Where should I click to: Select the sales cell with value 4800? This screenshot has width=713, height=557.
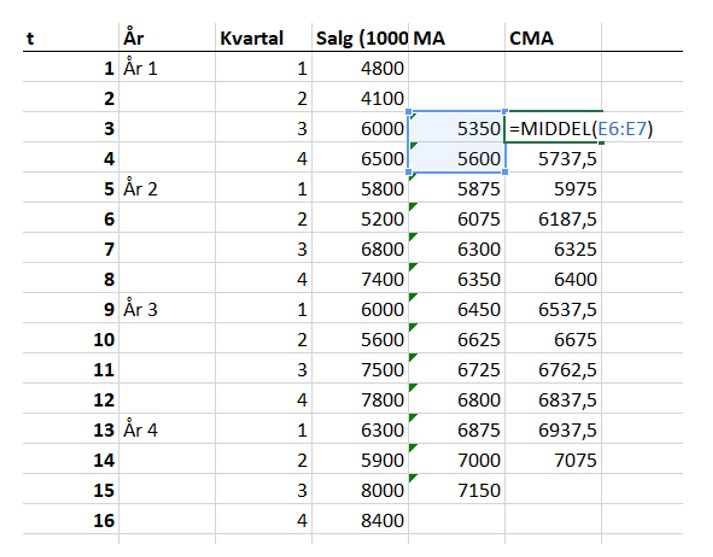click(x=360, y=69)
